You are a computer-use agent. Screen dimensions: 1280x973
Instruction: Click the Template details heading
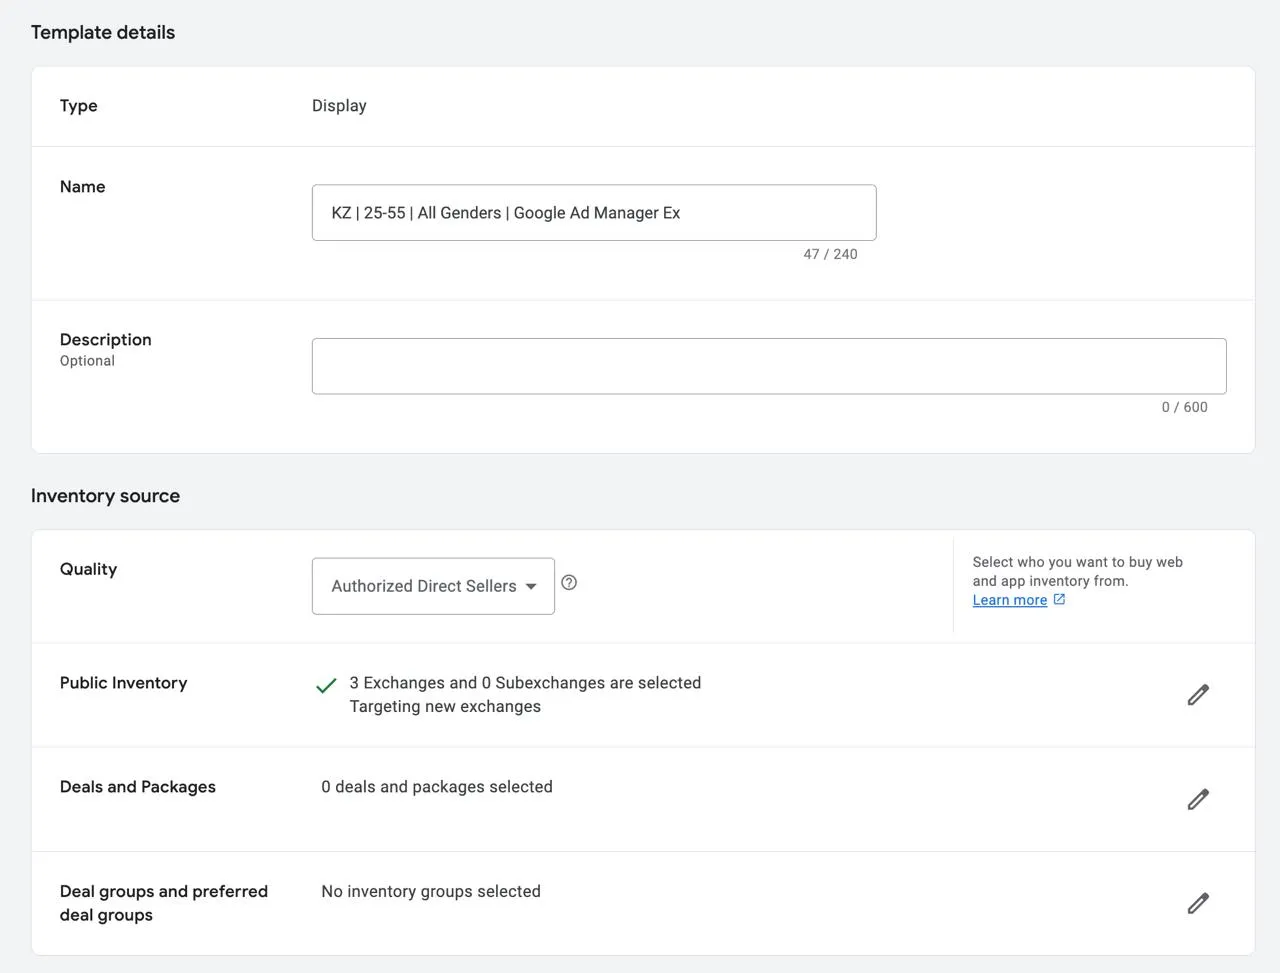[103, 32]
